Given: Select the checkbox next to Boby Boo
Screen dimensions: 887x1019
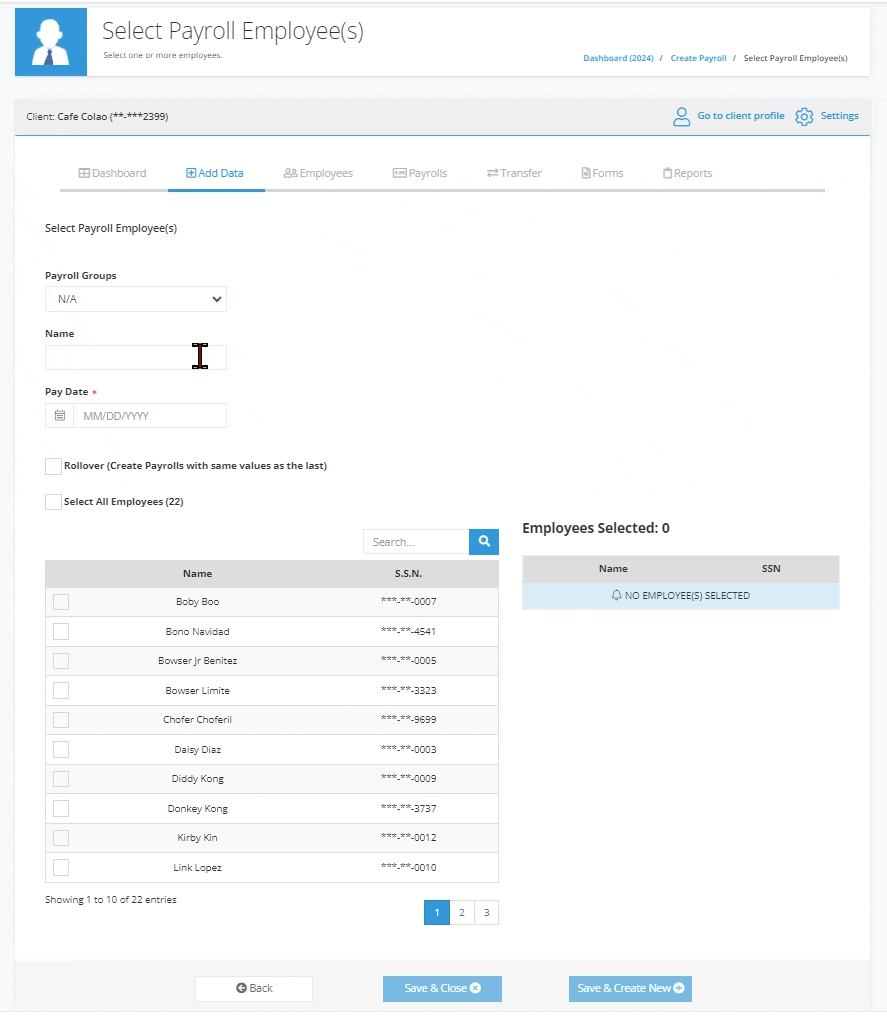Looking at the screenshot, I should click(x=60, y=601).
